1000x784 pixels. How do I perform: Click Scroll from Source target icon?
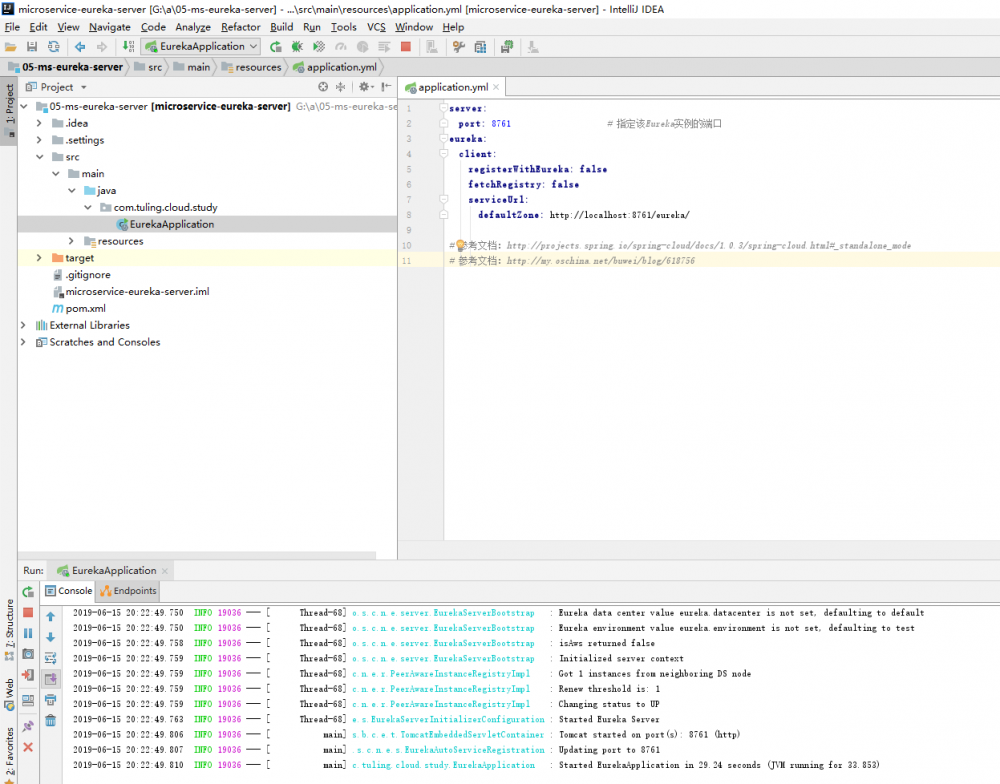[323, 87]
